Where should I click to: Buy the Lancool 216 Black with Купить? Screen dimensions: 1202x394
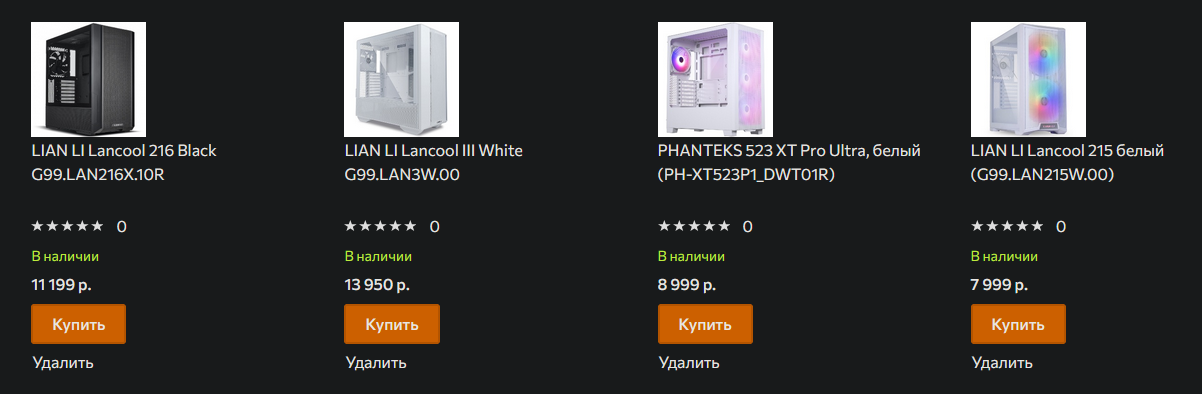click(x=79, y=325)
